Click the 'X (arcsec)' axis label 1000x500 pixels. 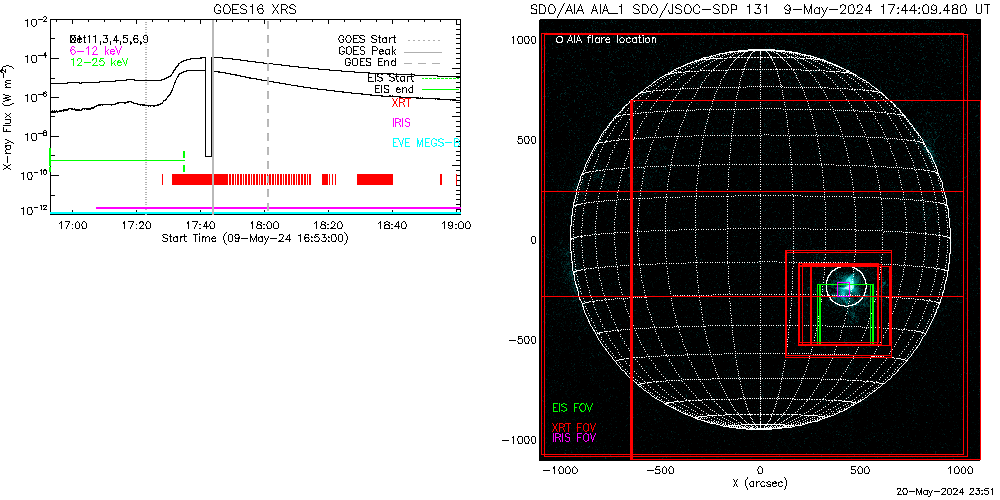tap(760, 483)
